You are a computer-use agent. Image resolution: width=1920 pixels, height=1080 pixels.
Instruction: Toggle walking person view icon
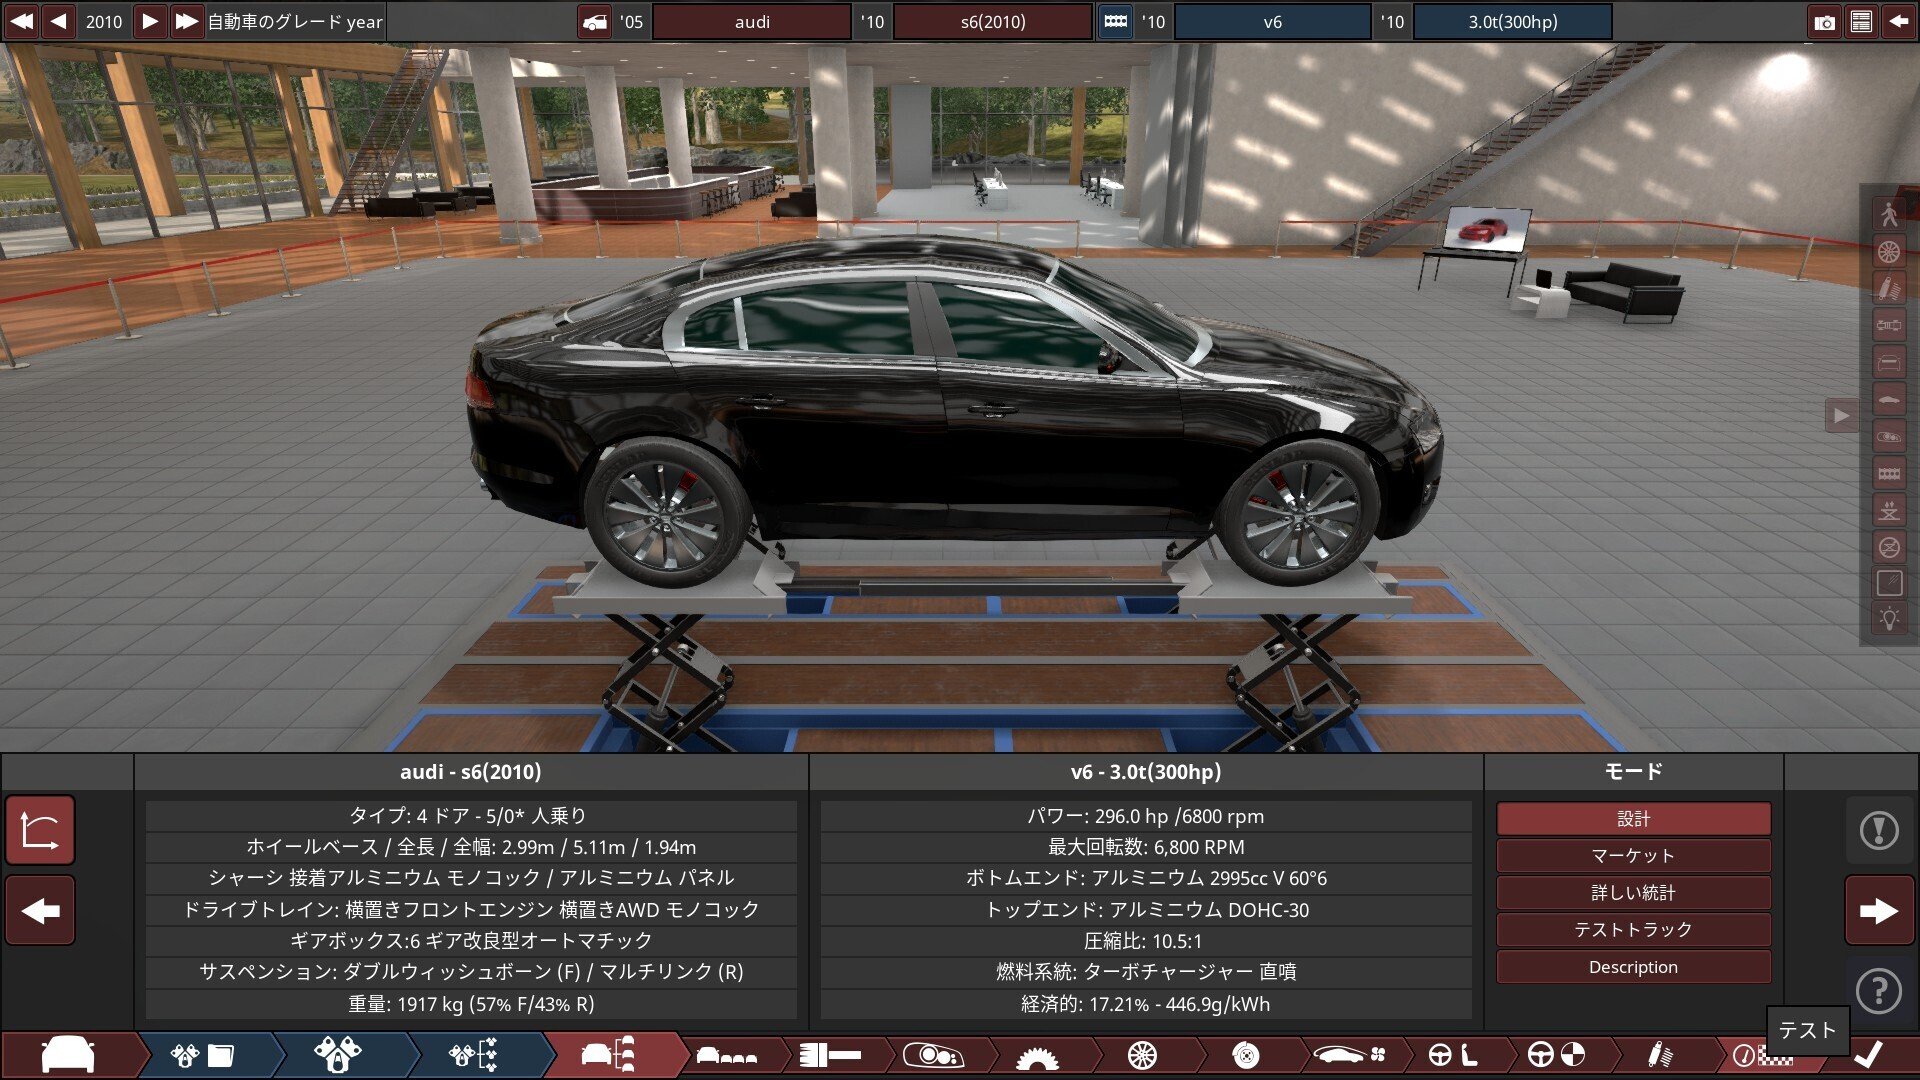tap(1889, 214)
